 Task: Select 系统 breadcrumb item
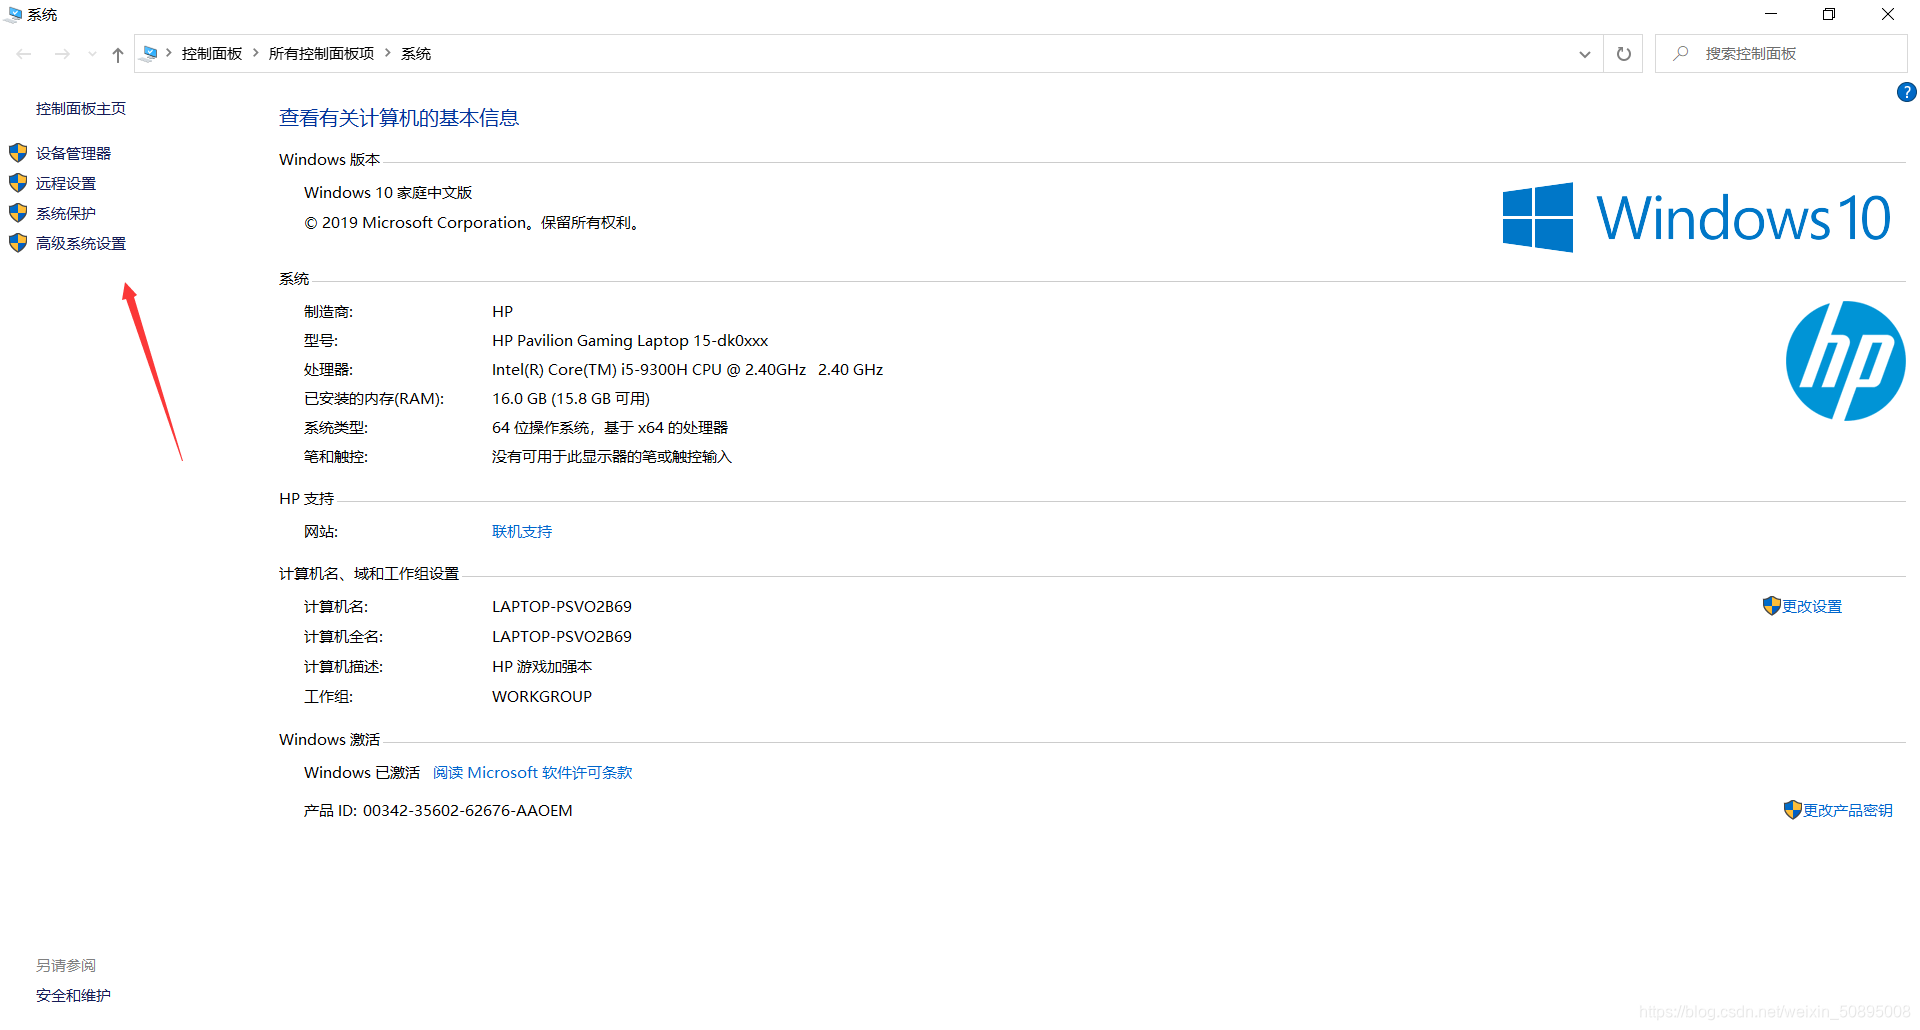pos(416,54)
